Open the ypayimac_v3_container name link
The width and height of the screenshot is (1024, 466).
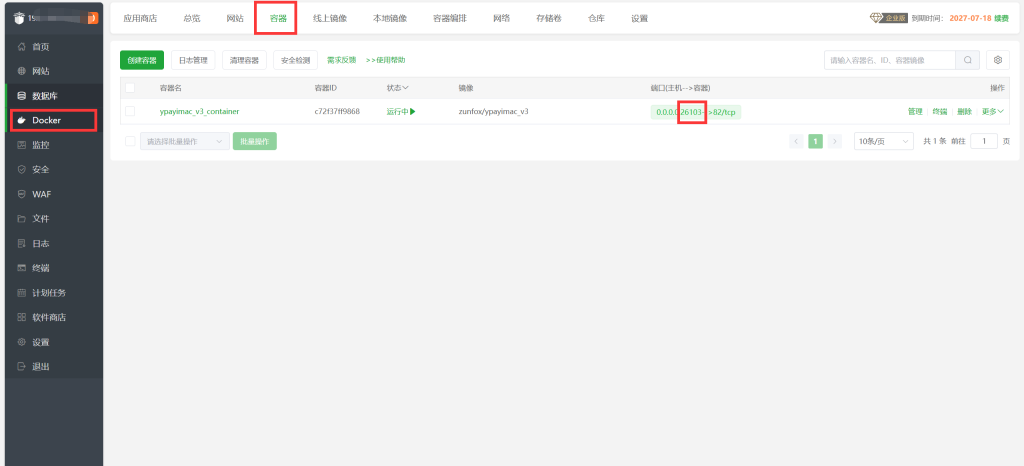tap(199, 112)
